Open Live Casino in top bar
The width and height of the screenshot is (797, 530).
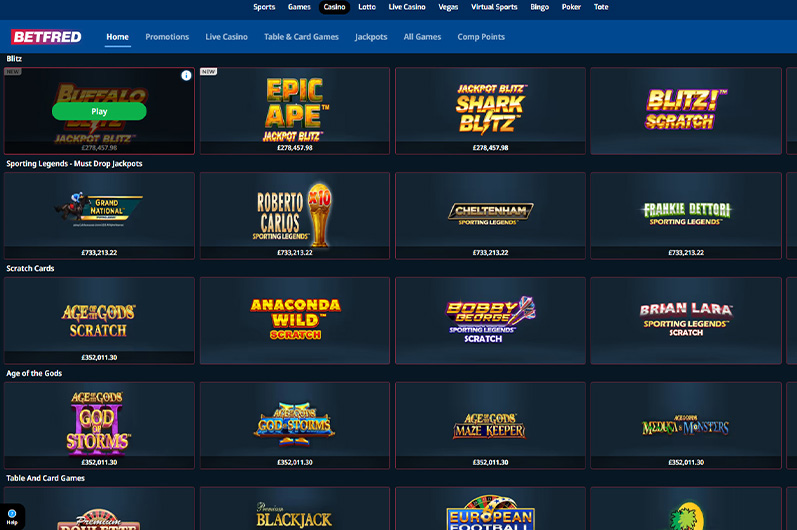[x=407, y=7]
